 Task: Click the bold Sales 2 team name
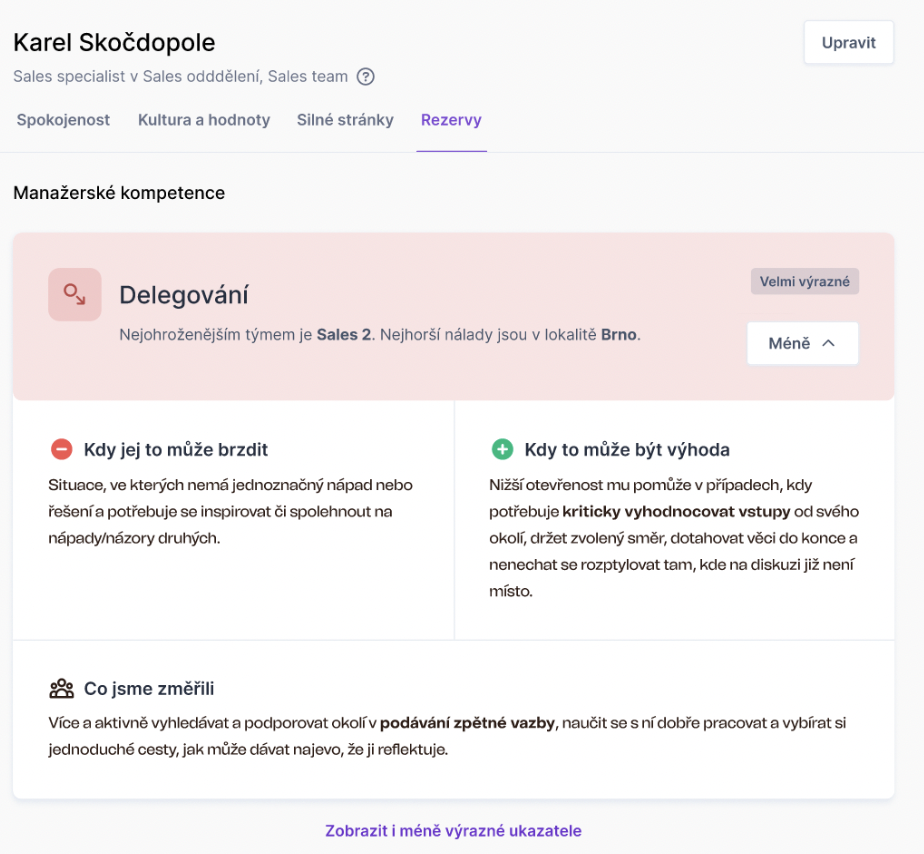click(344, 335)
